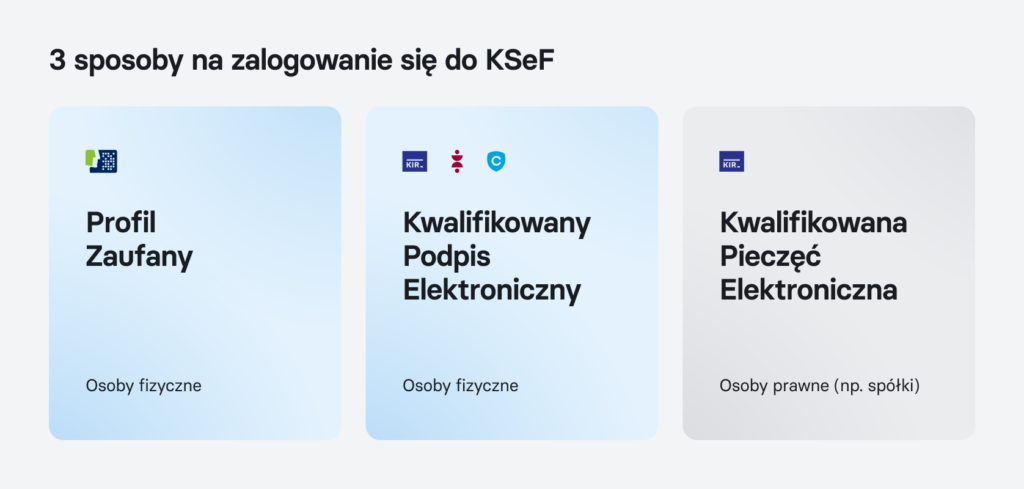The height and width of the screenshot is (489, 1024).
Task: Click the red emblem icon beside KIR
Action: coord(457,161)
